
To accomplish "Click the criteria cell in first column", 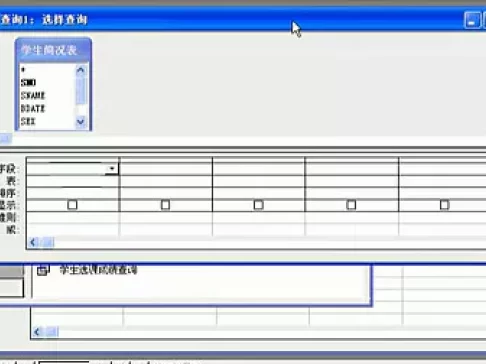I will point(73,217).
